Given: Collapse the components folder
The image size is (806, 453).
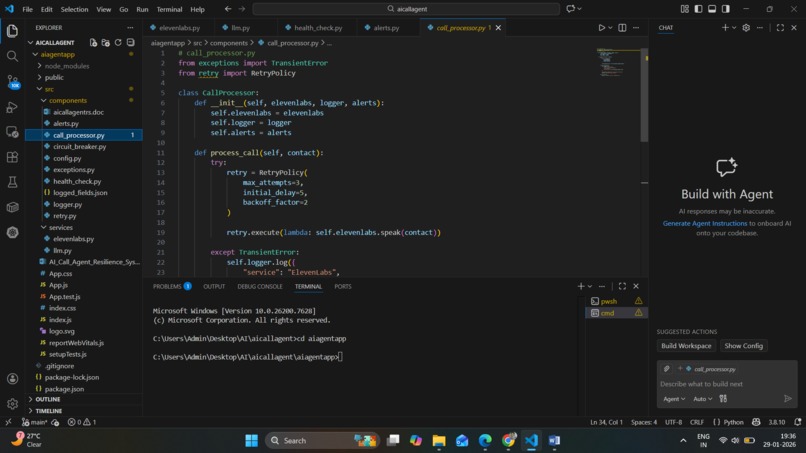Looking at the screenshot, I should point(44,100).
